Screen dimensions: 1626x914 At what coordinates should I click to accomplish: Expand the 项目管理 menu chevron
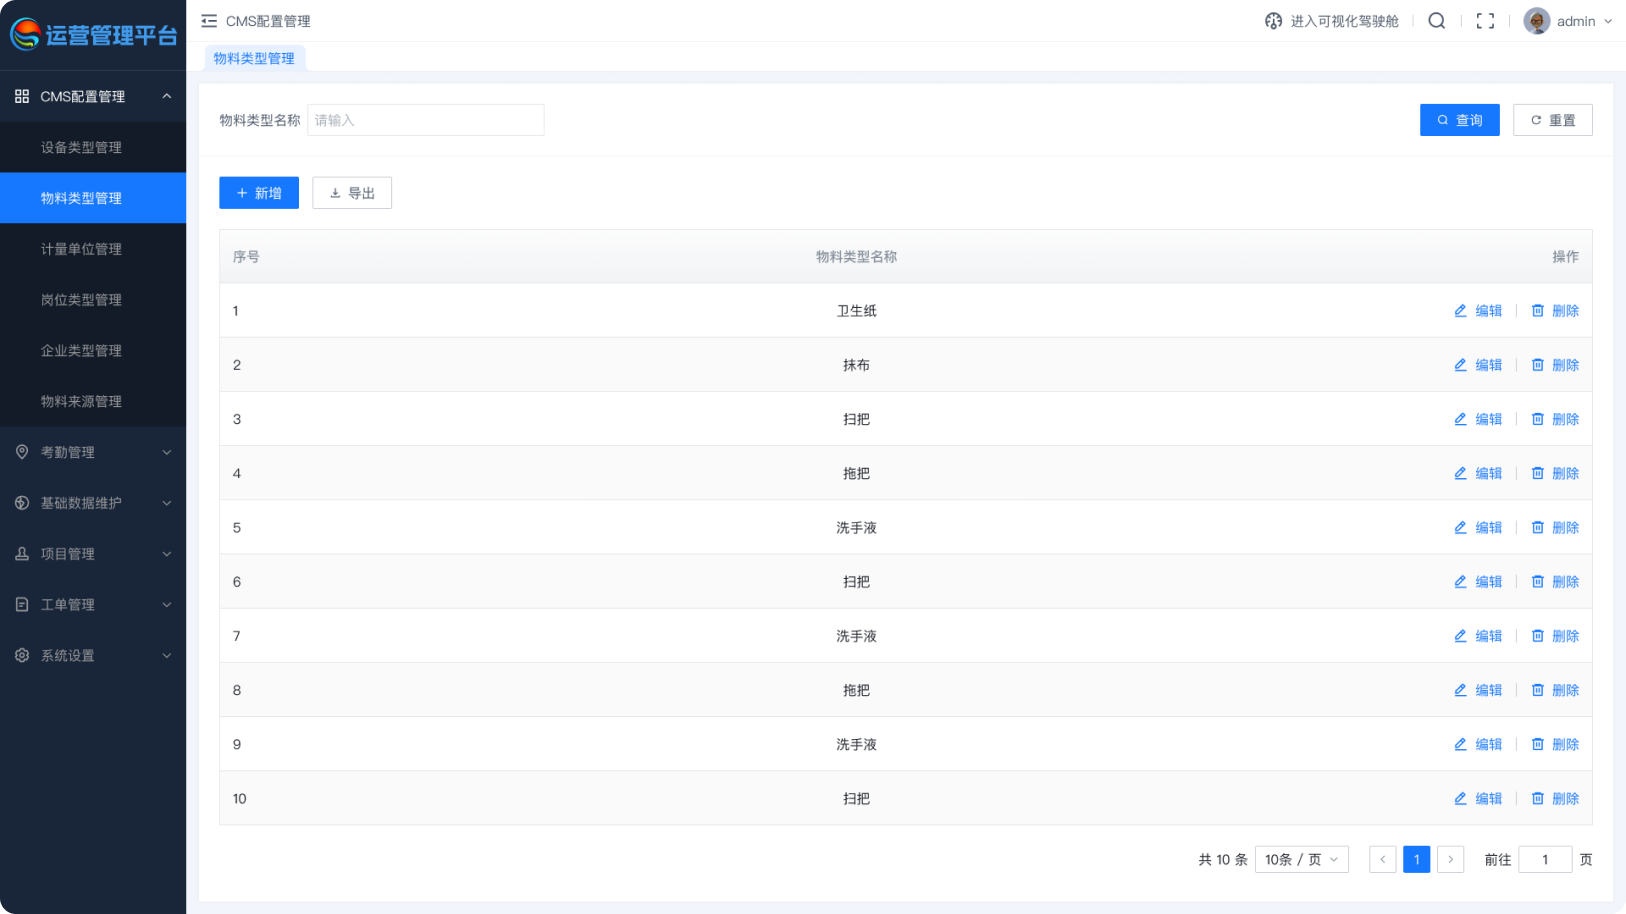[x=167, y=554]
